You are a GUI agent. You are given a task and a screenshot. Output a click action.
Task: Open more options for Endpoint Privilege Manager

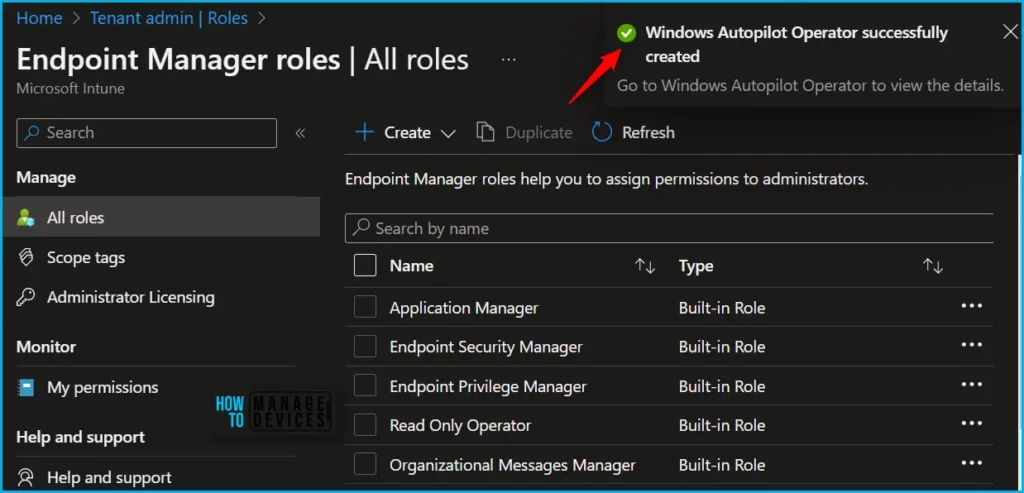coord(972,385)
